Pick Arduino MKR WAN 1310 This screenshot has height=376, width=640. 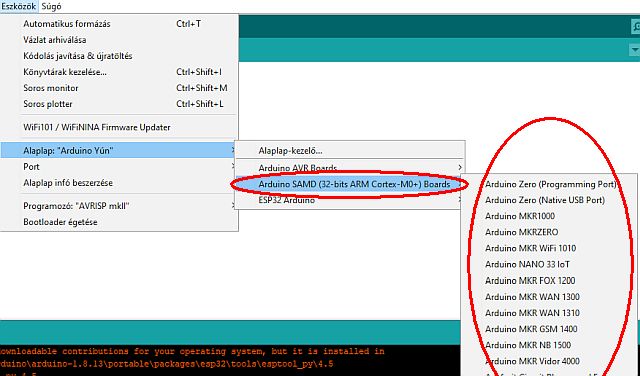(x=549, y=313)
